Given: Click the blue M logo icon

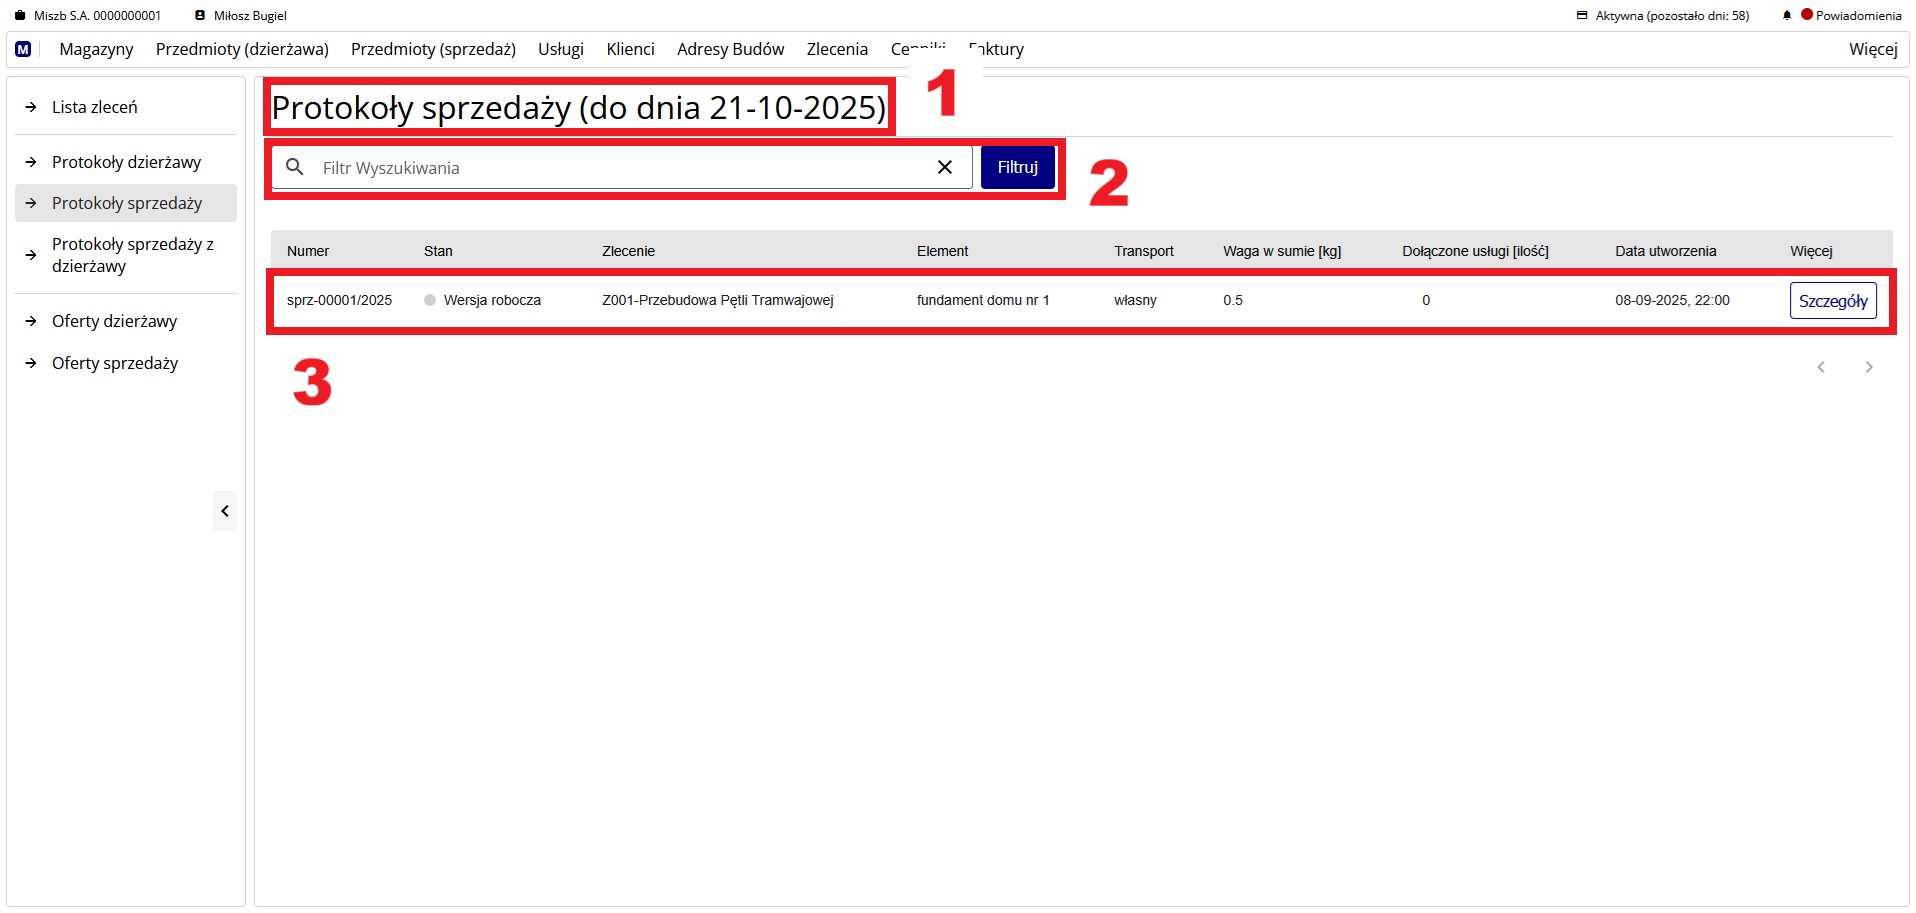Looking at the screenshot, I should [x=23, y=49].
